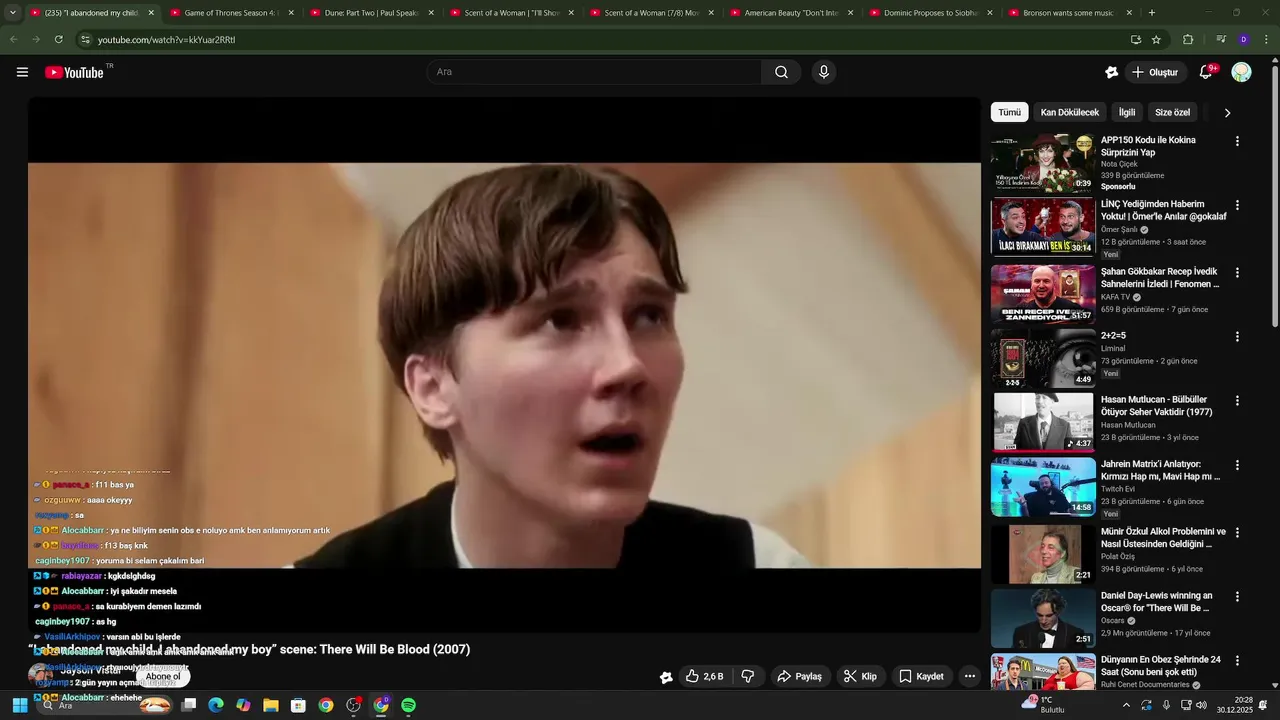Open options for Hasan Mutlucan video
Image resolution: width=1280 pixels, height=720 pixels.
pos(1237,401)
